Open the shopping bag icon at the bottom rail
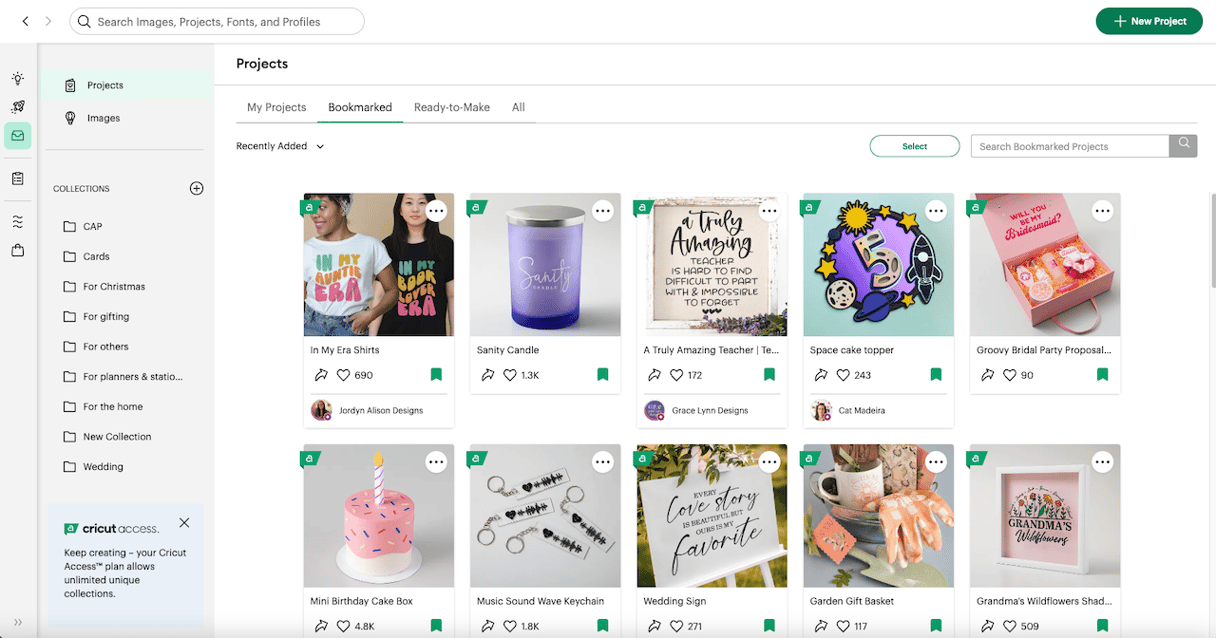1216x638 pixels. [17, 249]
